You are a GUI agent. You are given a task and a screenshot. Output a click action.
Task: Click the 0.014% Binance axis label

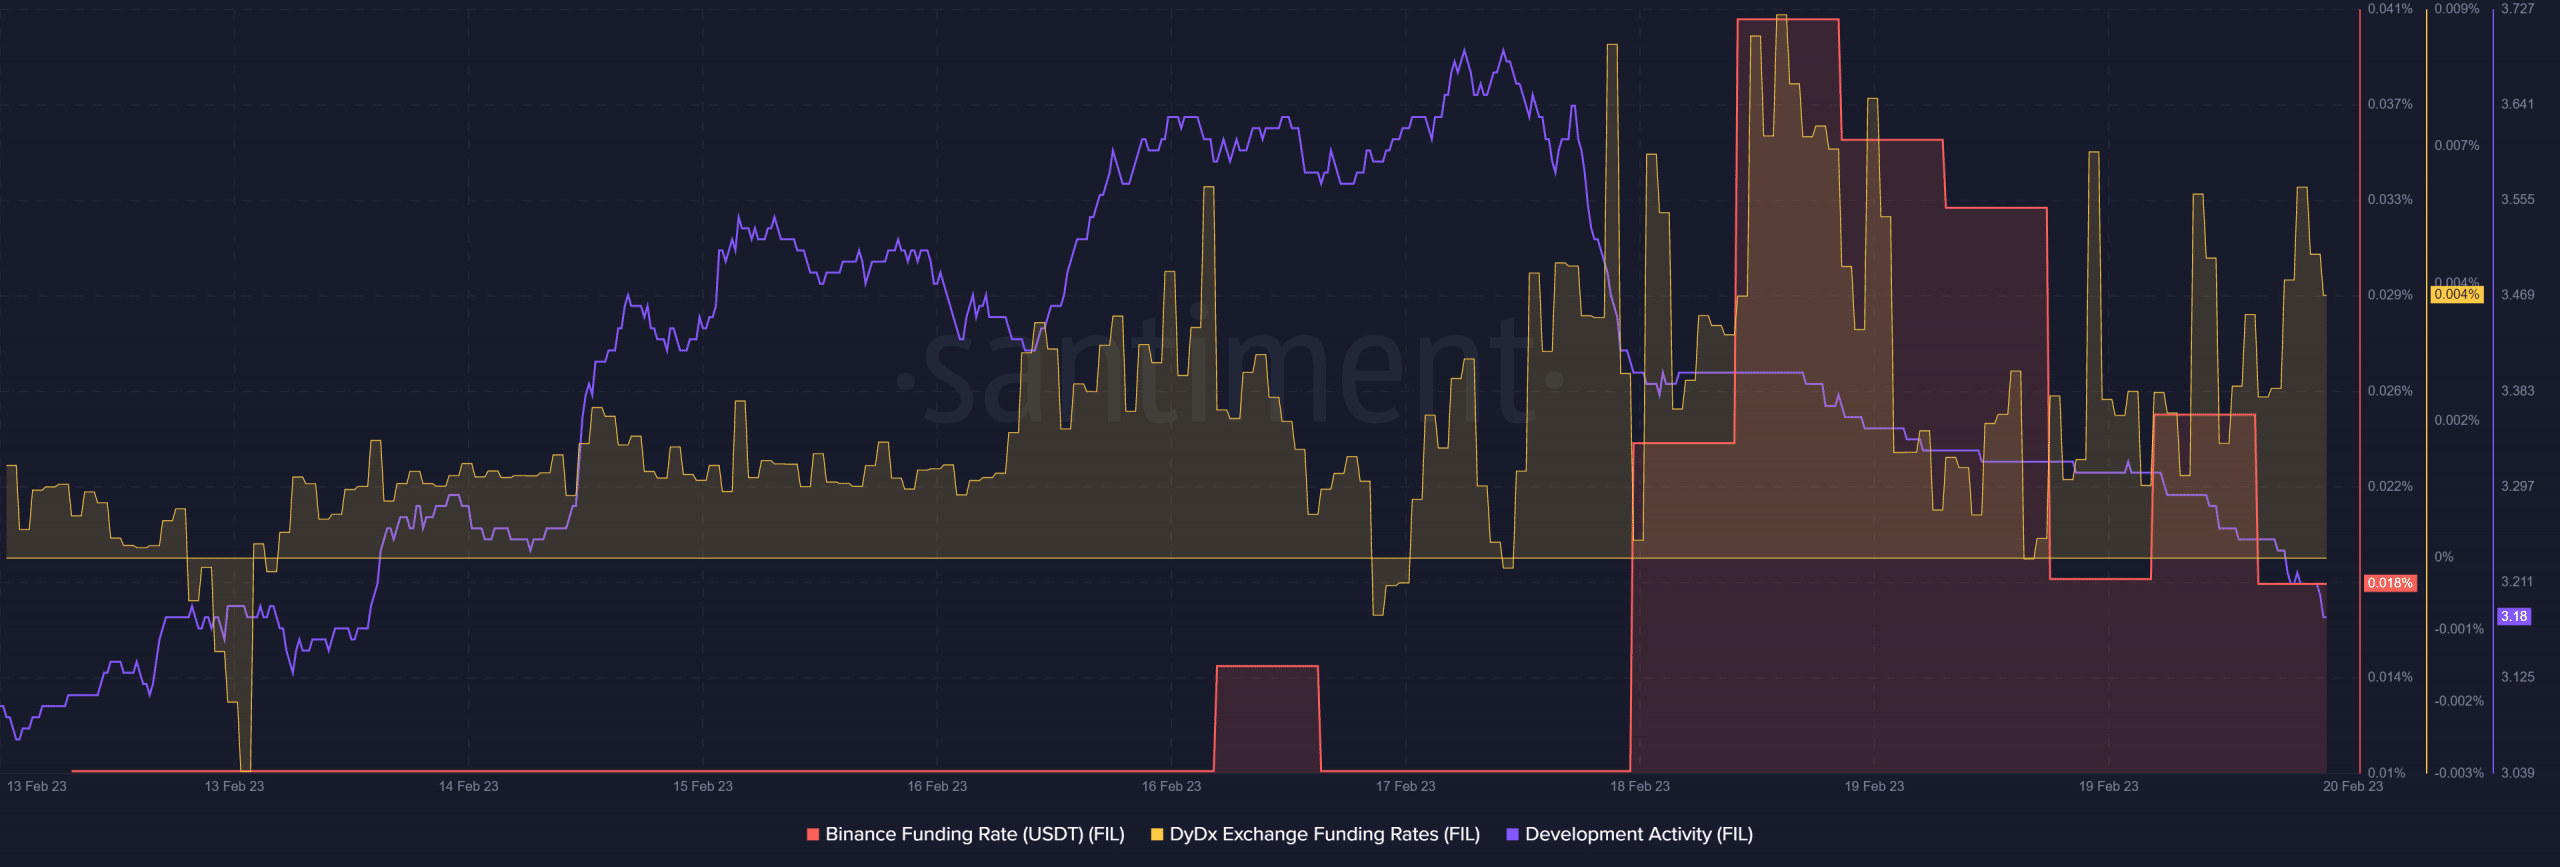coord(2390,677)
